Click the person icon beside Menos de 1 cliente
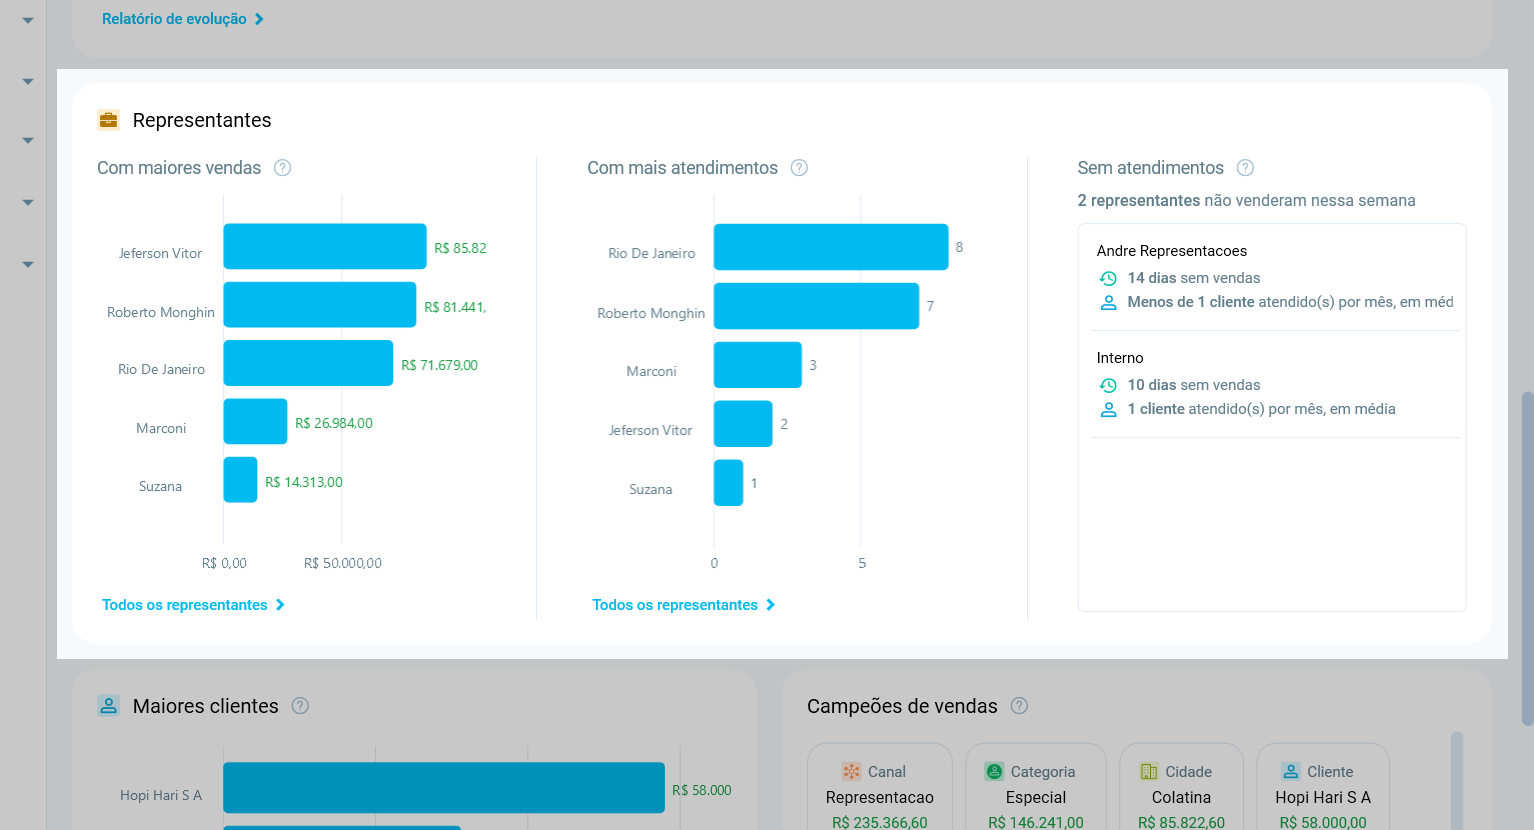 coord(1108,303)
